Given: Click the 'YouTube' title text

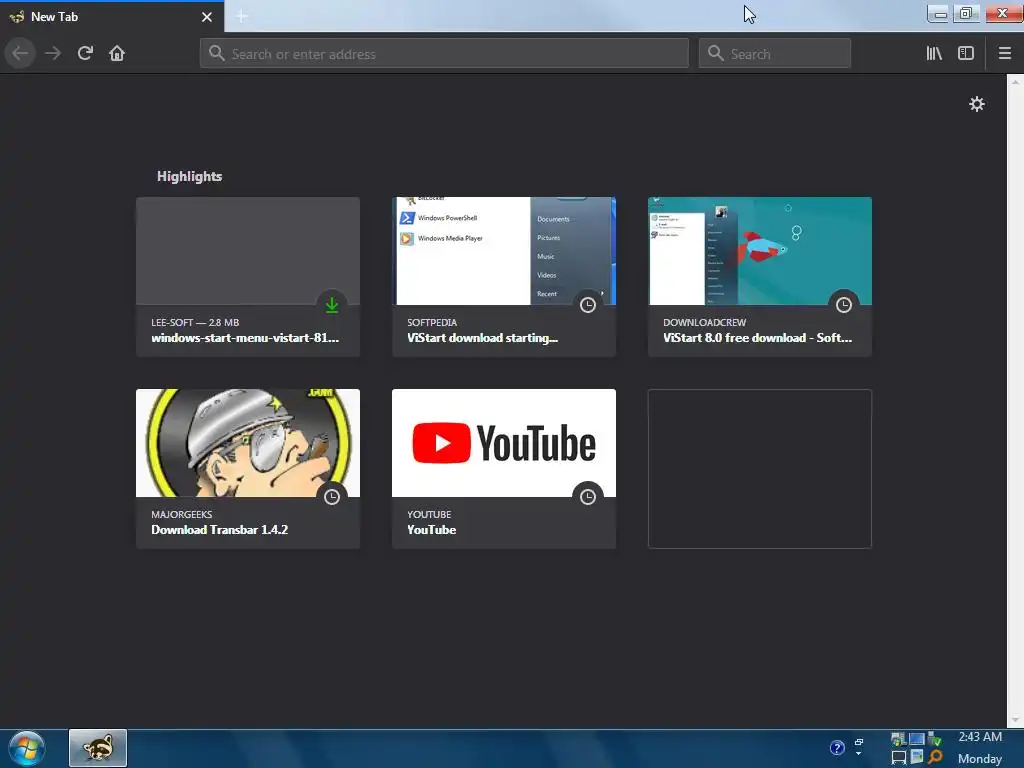Looking at the screenshot, I should click(x=432, y=530).
